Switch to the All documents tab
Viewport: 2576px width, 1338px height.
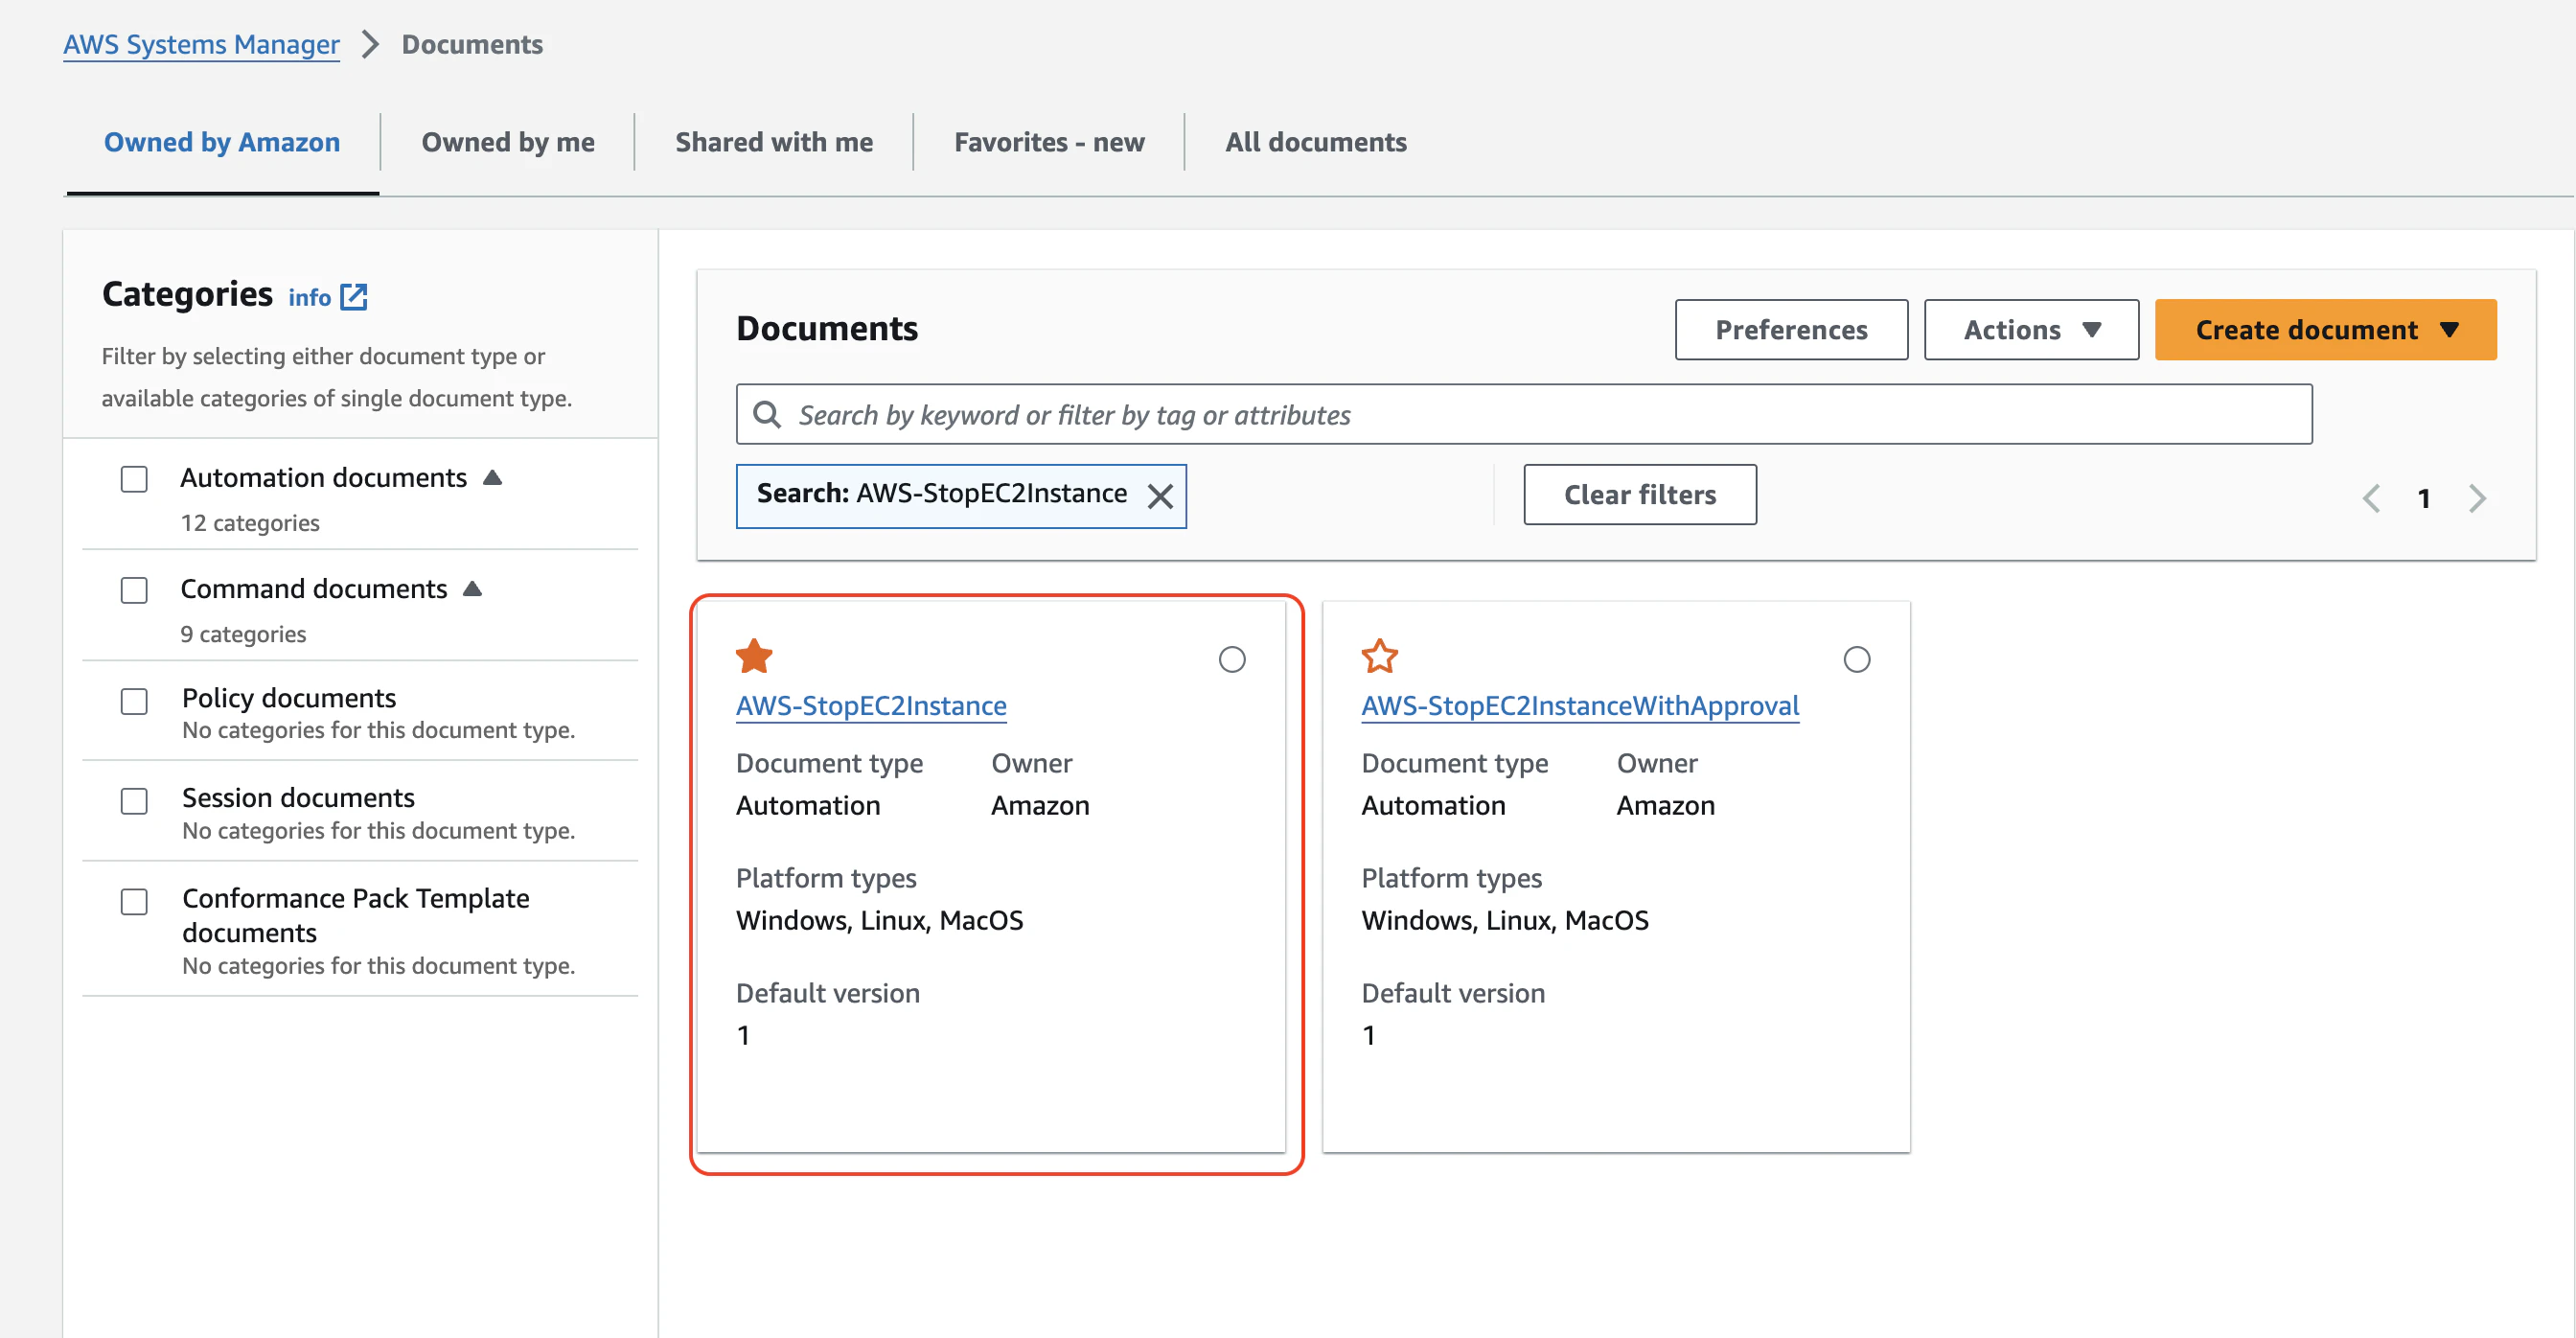click(x=1316, y=142)
